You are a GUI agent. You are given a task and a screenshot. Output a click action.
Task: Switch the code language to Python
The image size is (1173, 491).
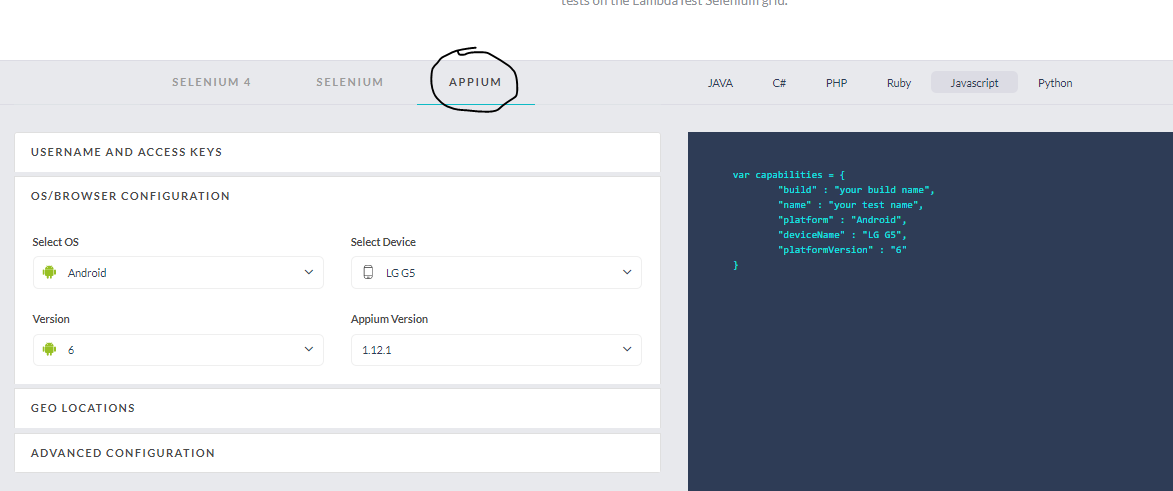tap(1055, 83)
